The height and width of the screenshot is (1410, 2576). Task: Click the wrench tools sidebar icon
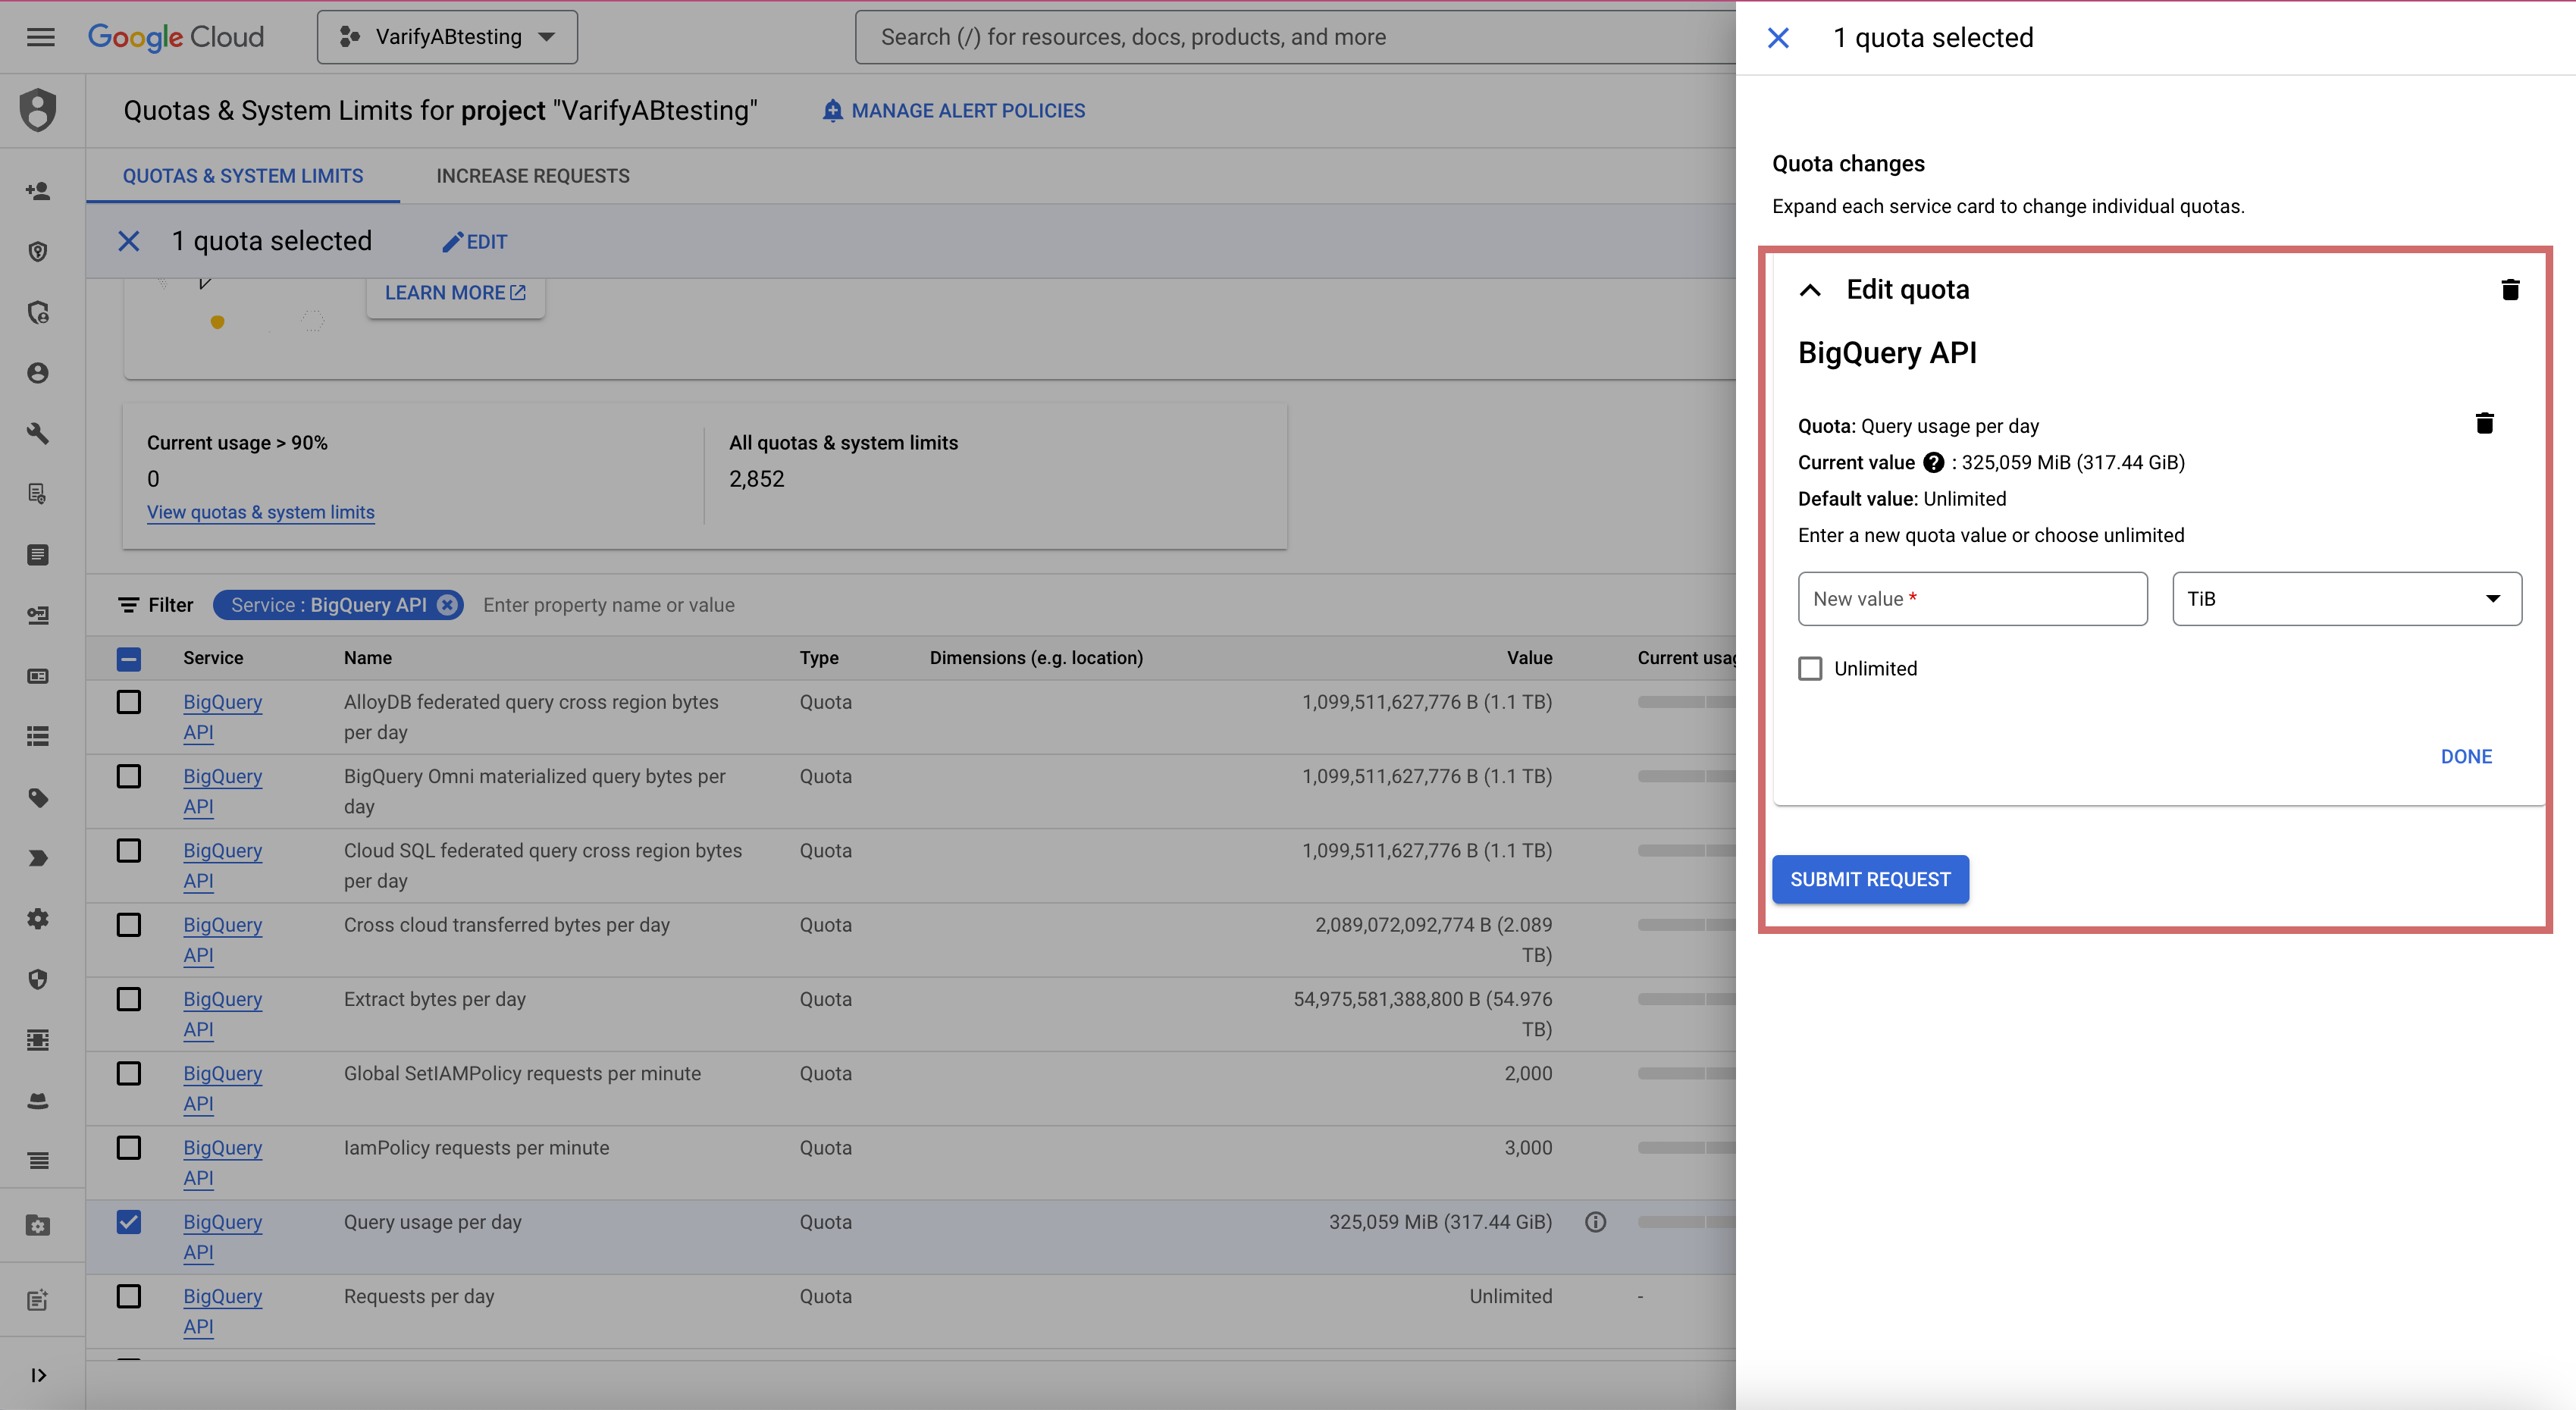(38, 433)
